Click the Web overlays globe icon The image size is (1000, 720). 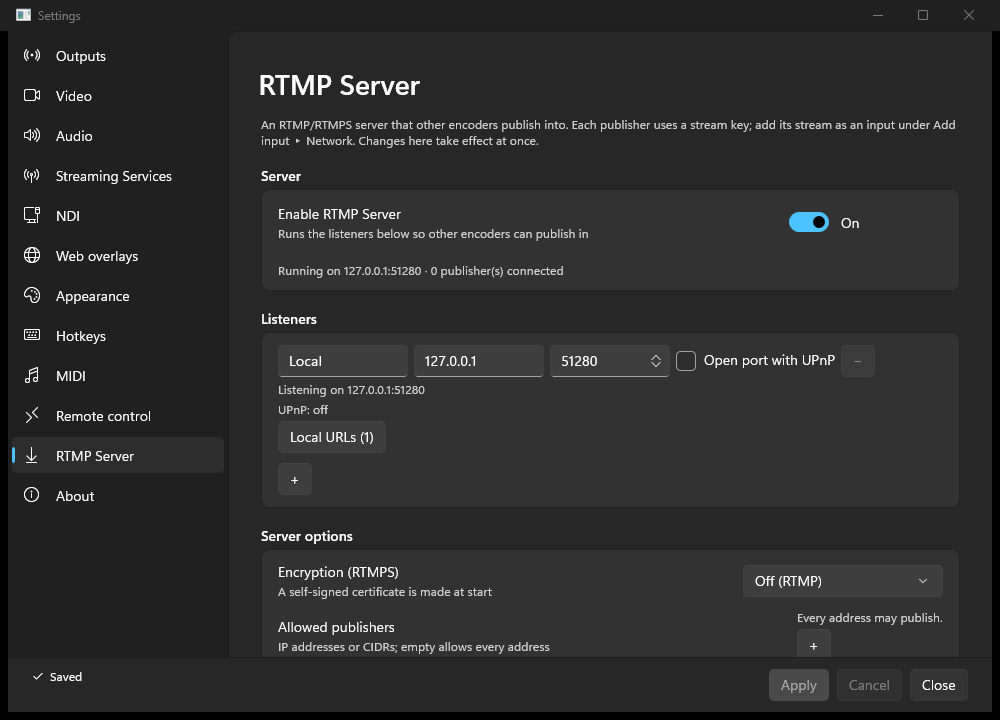[32, 255]
